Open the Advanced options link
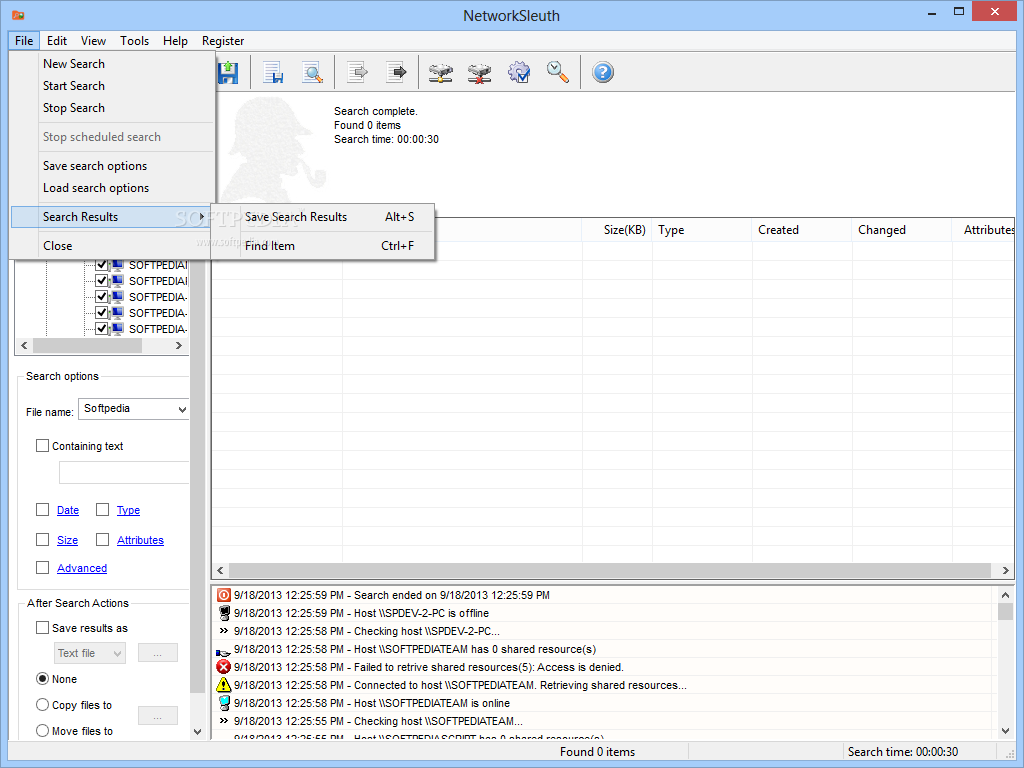This screenshot has height=768, width=1024. pos(82,568)
